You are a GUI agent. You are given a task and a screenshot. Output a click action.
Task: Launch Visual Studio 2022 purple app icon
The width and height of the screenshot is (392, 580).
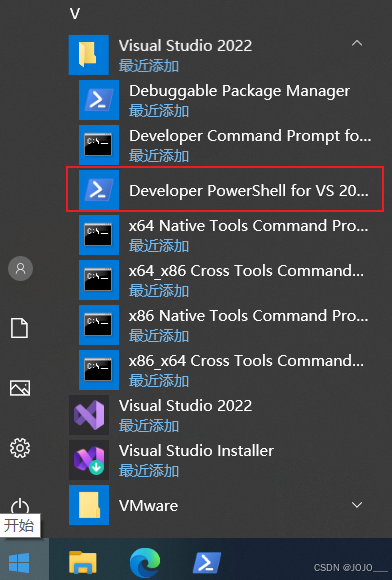pyautogui.click(x=89, y=415)
